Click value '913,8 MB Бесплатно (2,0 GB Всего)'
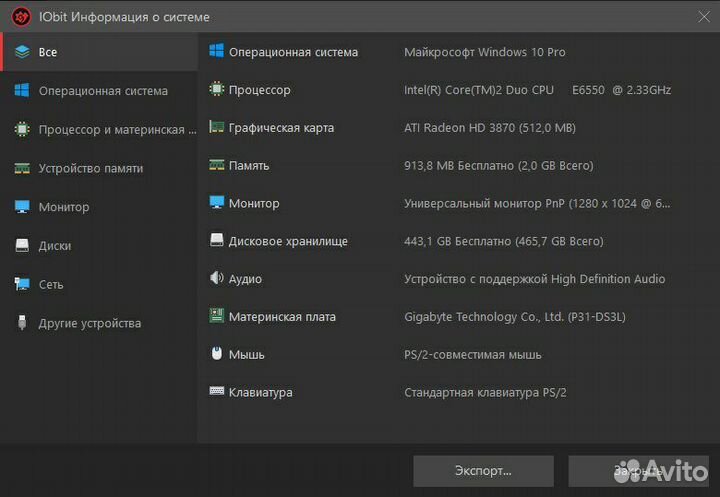720x497 pixels. click(x=498, y=165)
